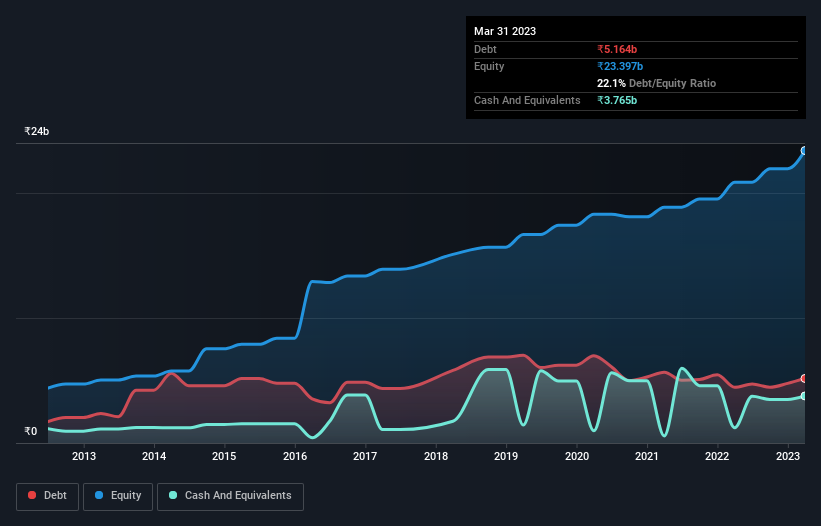Click the blue Equity legend dot

pyautogui.click(x=99, y=495)
